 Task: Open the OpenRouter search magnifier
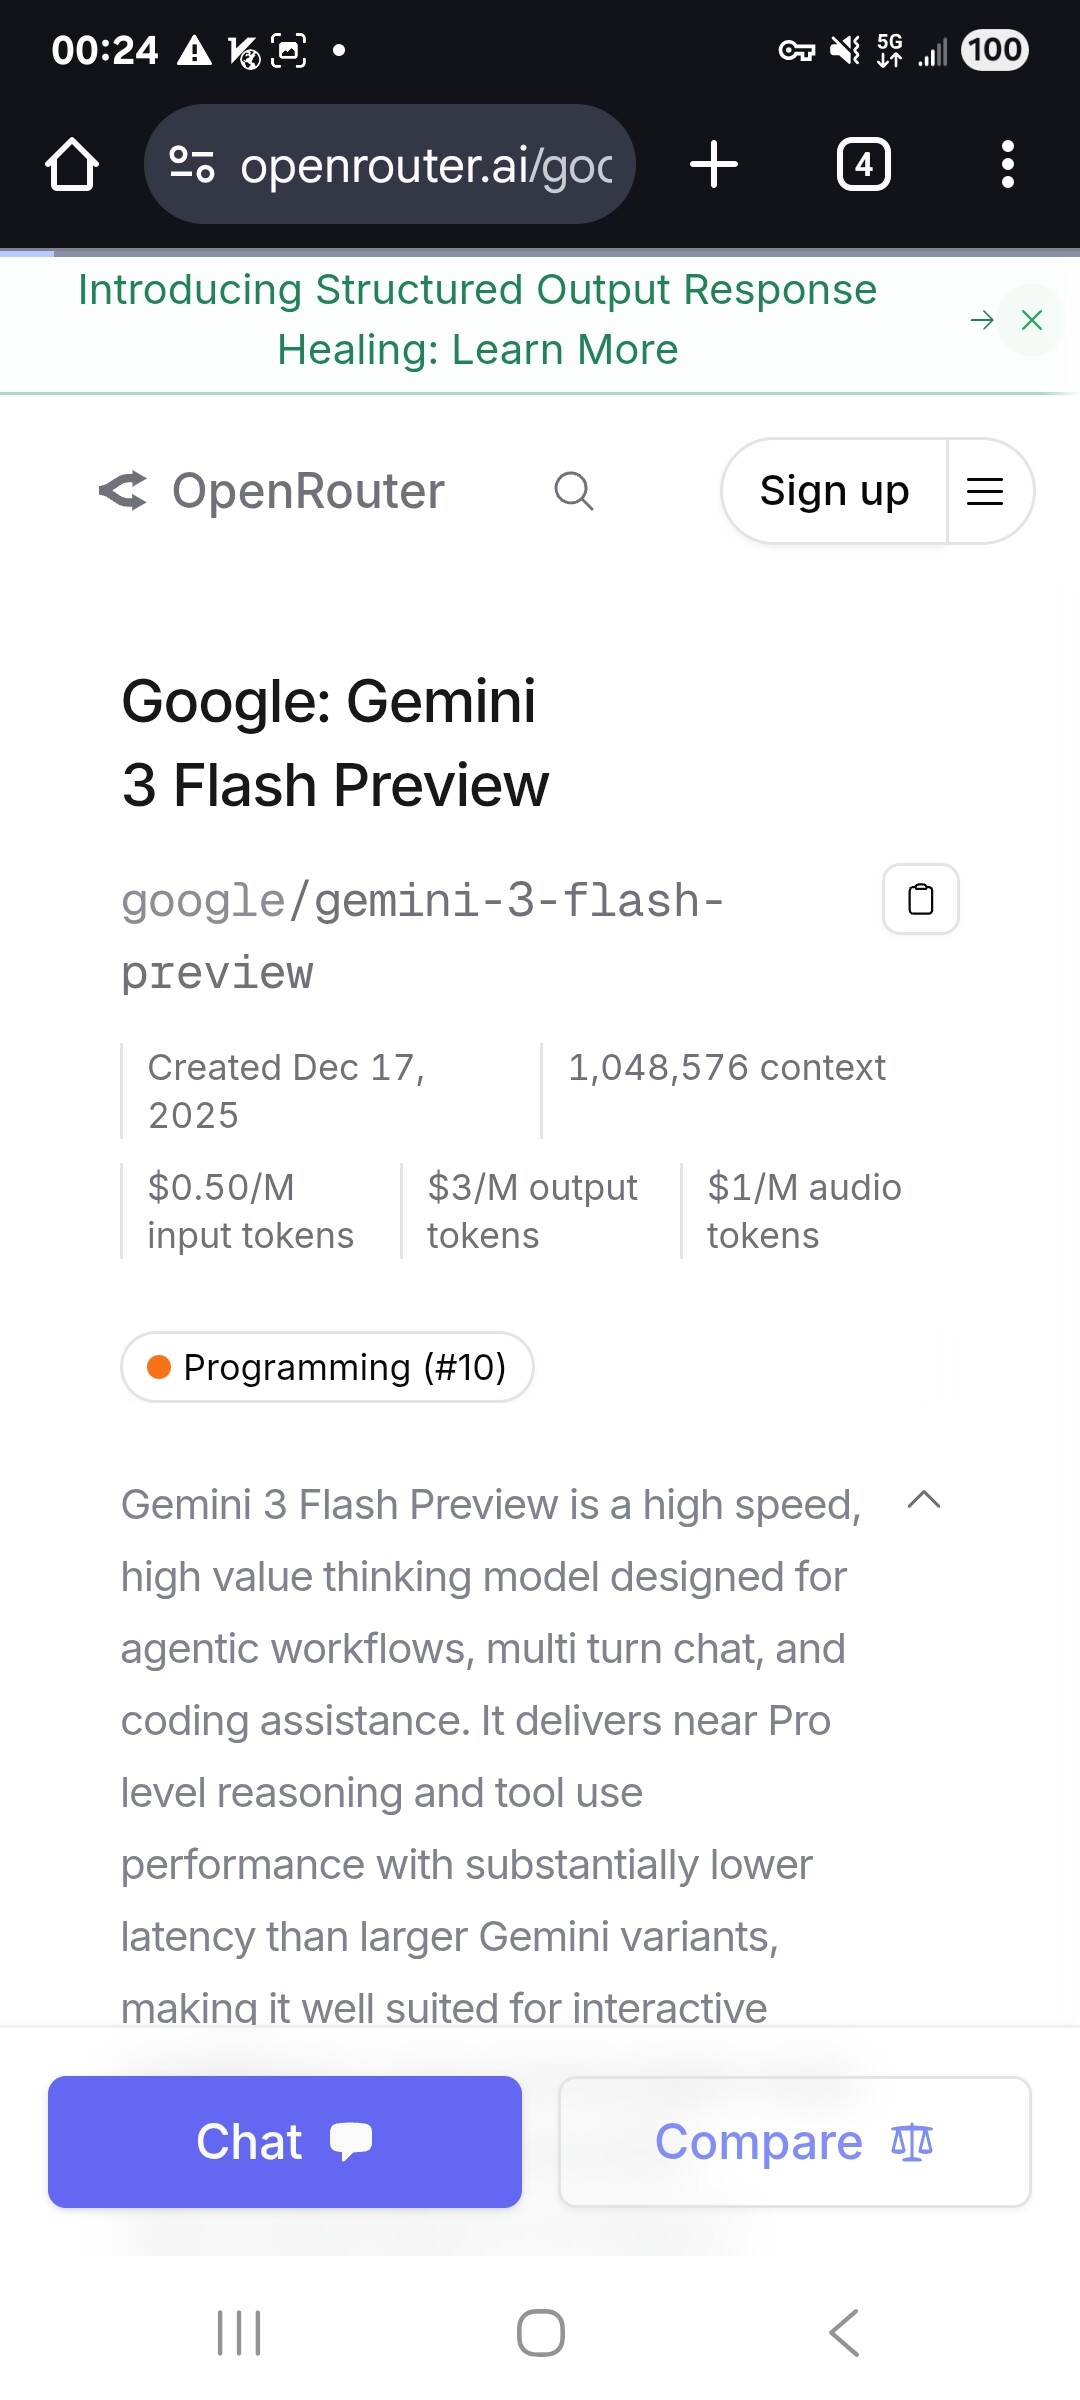click(574, 491)
